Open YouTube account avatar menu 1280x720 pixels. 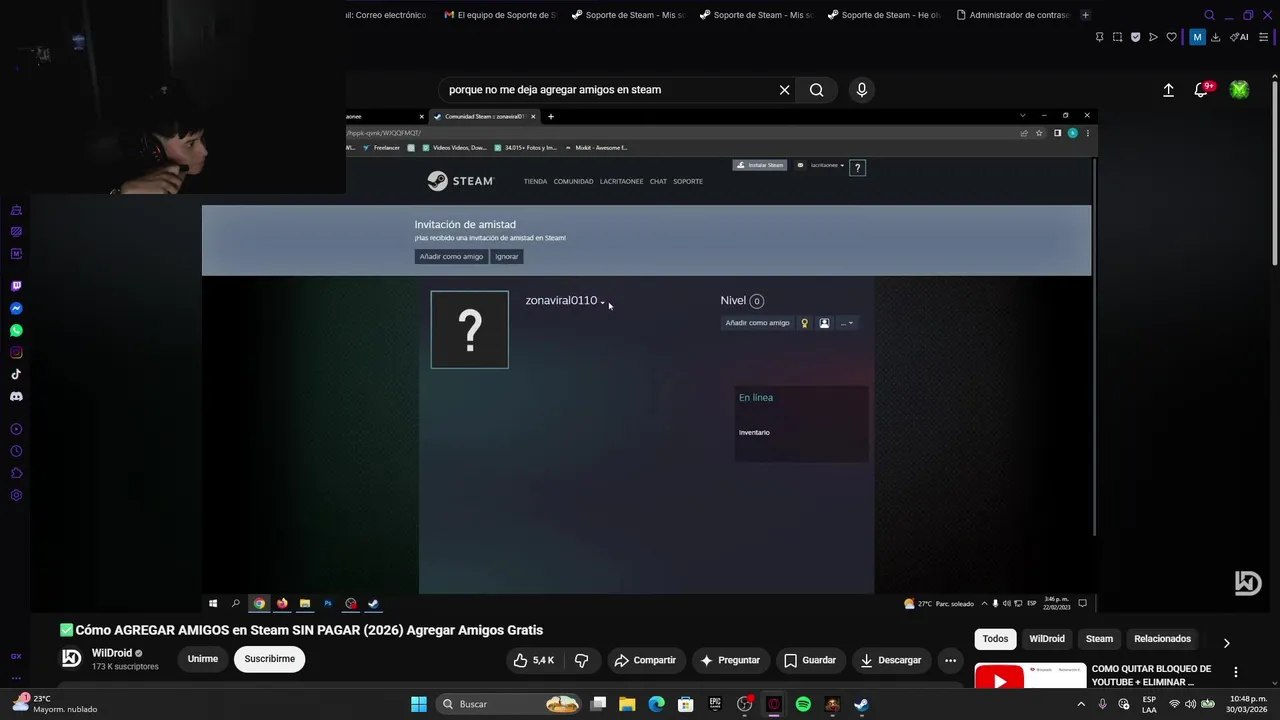1239,90
